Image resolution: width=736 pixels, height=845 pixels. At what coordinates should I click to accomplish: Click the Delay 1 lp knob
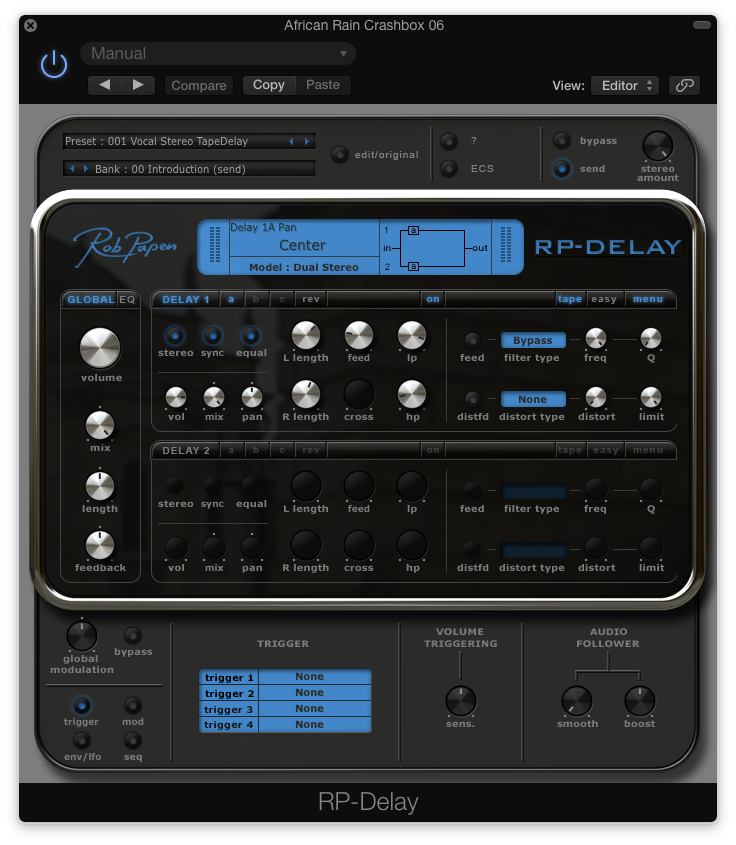click(412, 335)
